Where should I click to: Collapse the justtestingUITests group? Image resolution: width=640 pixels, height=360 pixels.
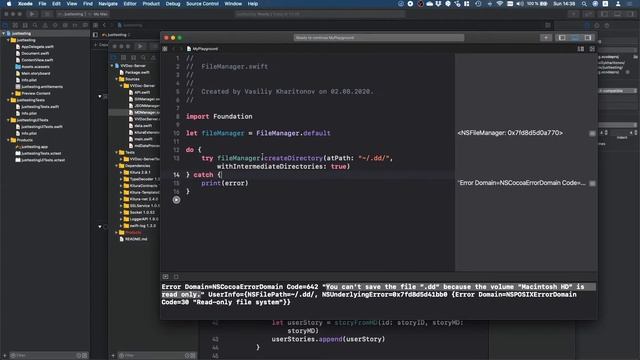[x=8, y=120]
